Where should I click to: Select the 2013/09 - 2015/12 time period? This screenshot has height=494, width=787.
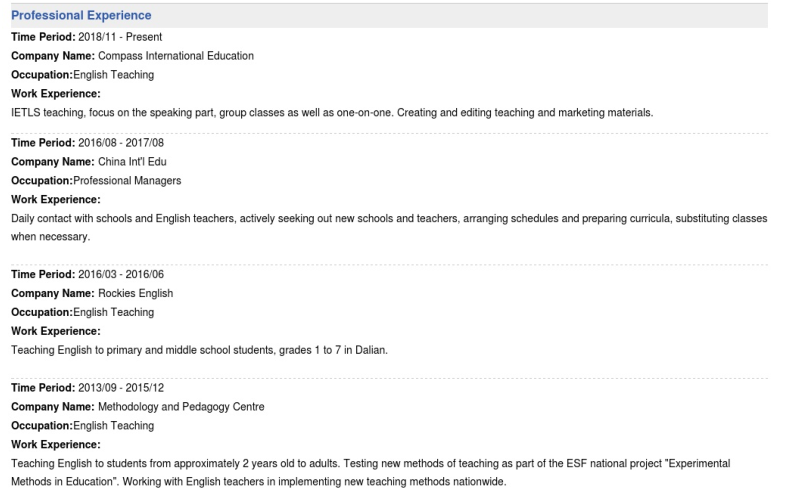(121, 388)
